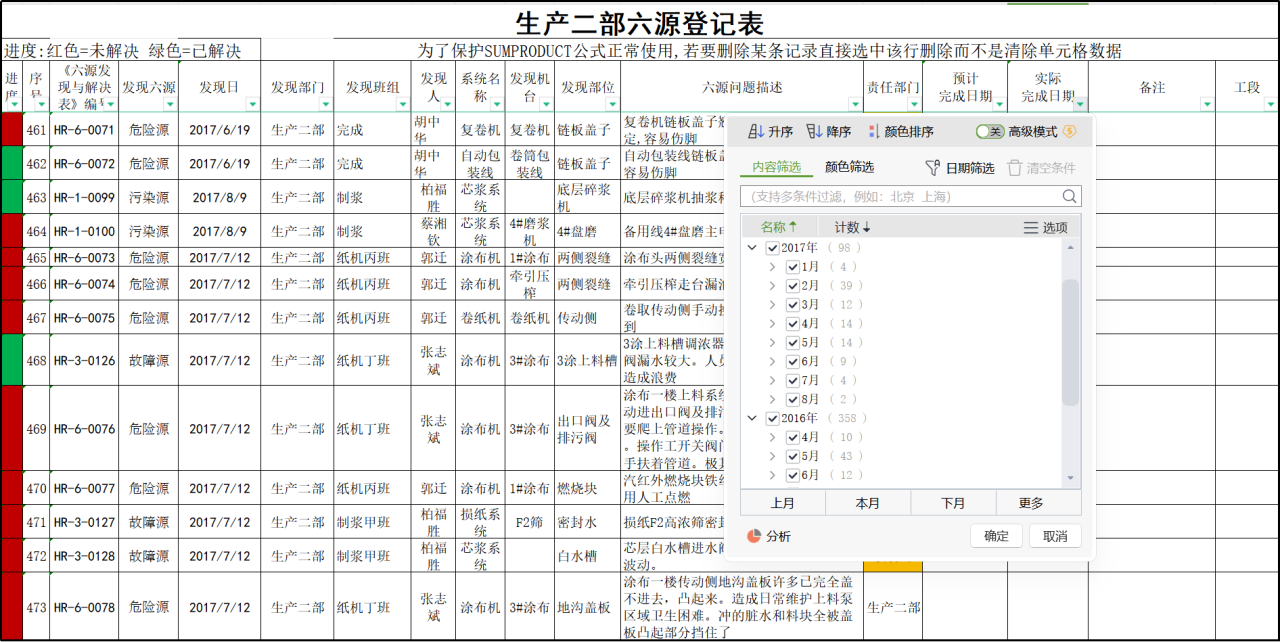Switch to 内容筛选 tab

click(777, 168)
